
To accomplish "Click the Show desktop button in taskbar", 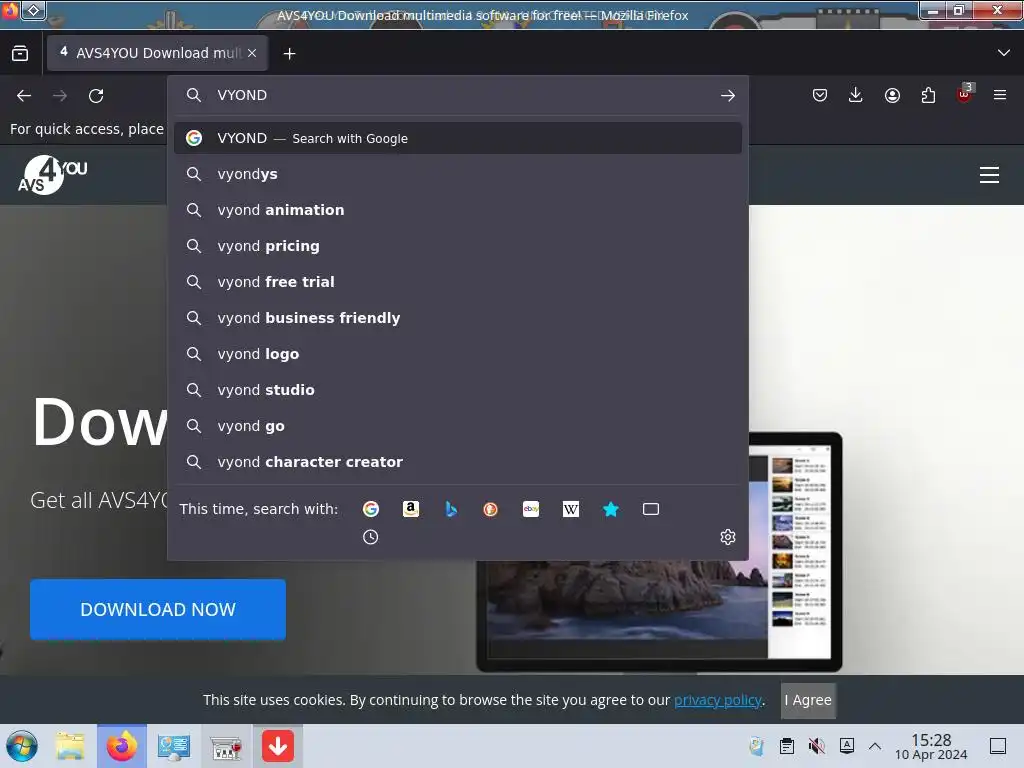I will coord(998,746).
